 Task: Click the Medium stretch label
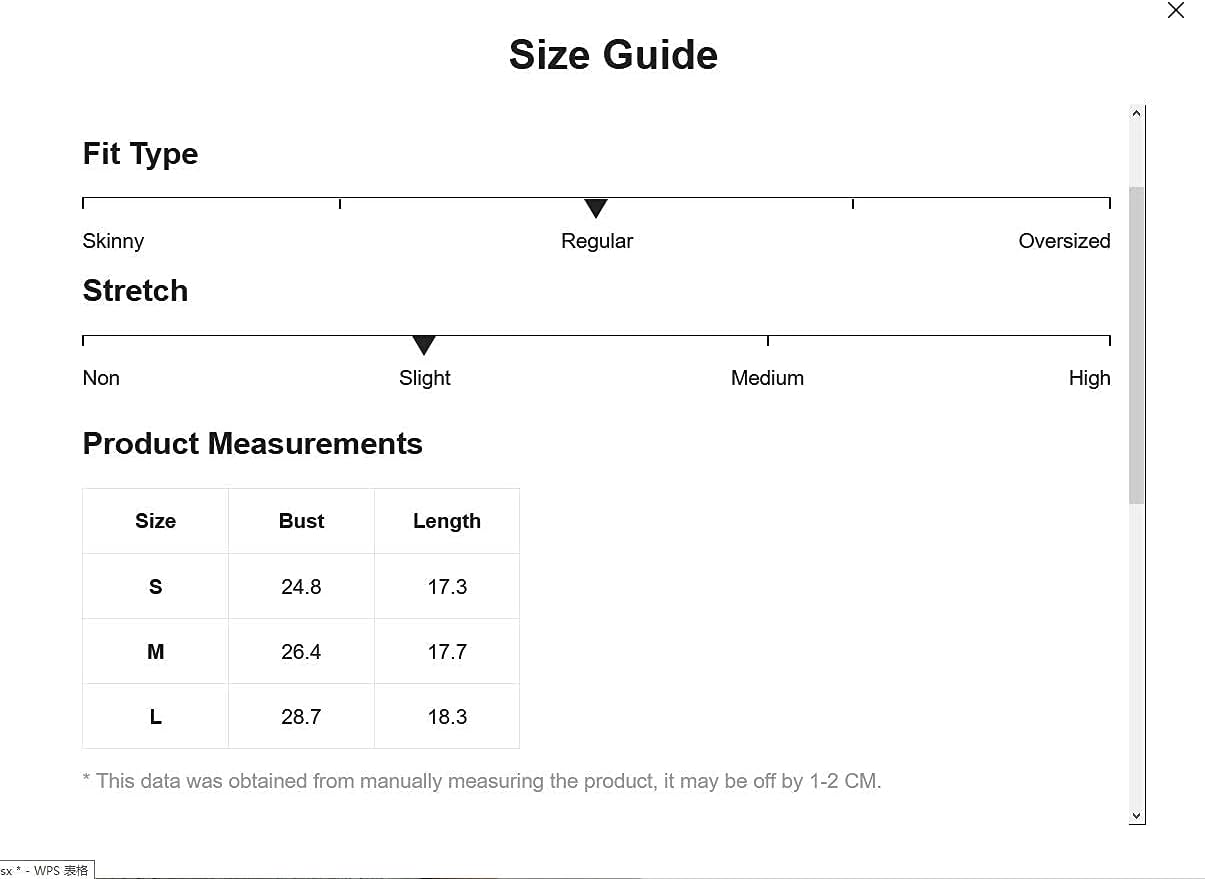[x=767, y=378]
